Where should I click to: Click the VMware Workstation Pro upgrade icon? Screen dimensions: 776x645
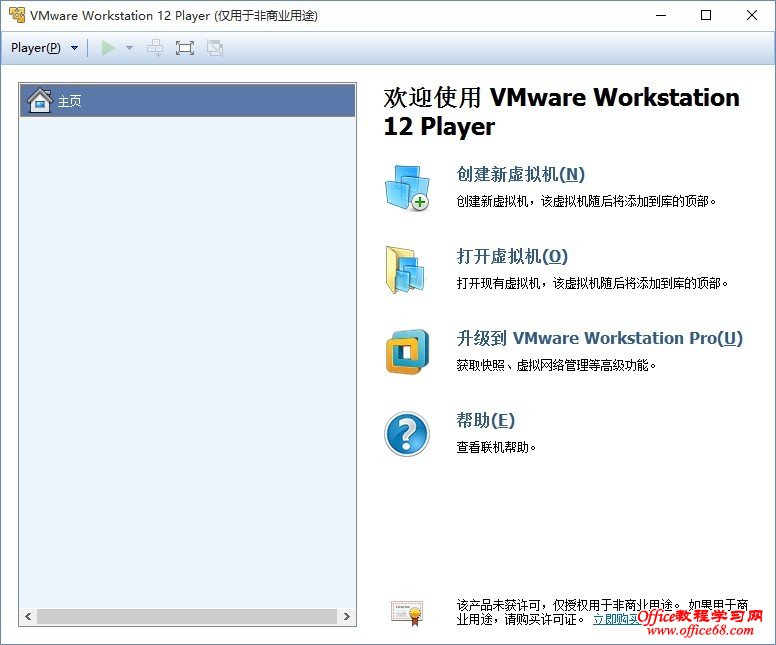click(407, 352)
